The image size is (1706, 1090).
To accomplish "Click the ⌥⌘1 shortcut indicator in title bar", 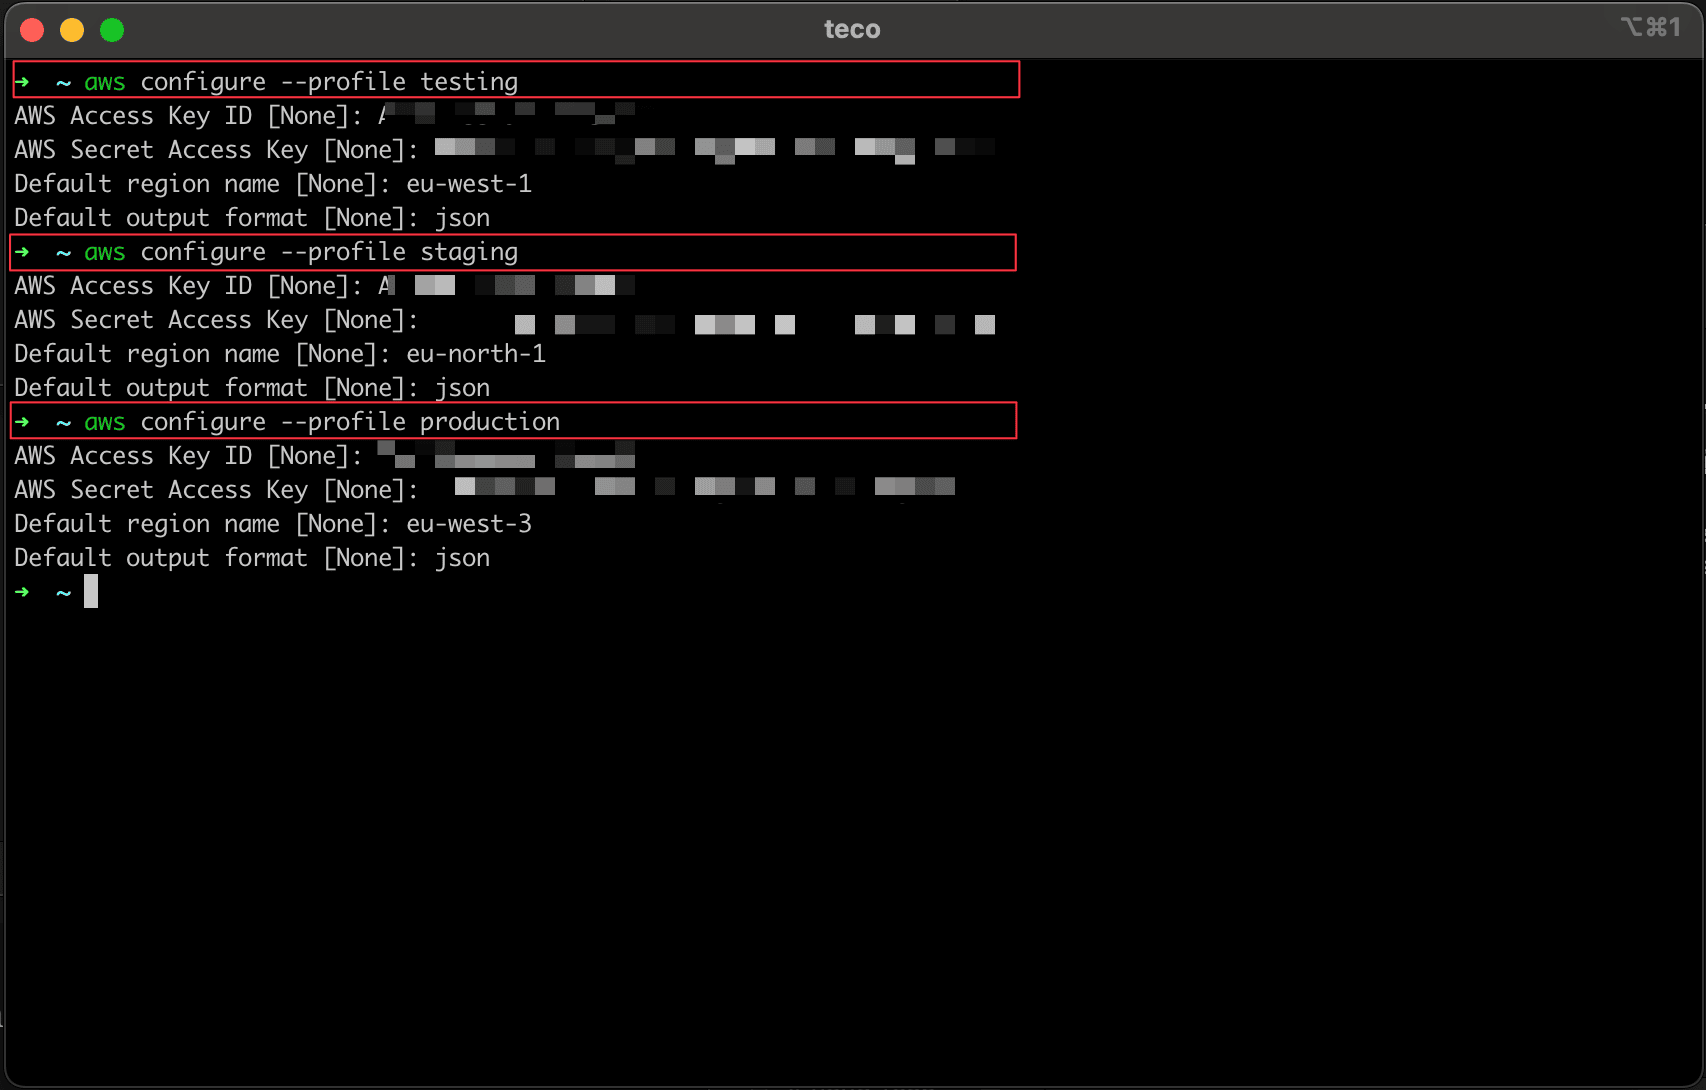I will 1650,27.
